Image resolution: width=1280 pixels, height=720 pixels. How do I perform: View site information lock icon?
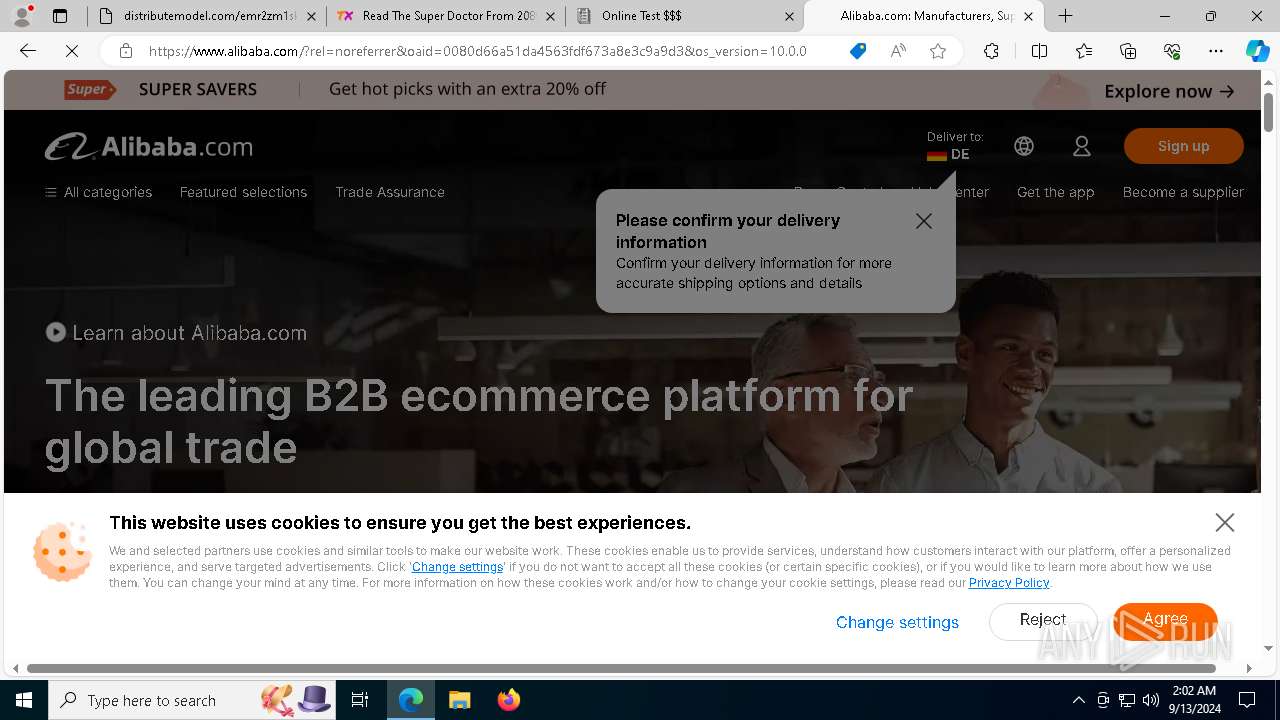click(x=125, y=51)
